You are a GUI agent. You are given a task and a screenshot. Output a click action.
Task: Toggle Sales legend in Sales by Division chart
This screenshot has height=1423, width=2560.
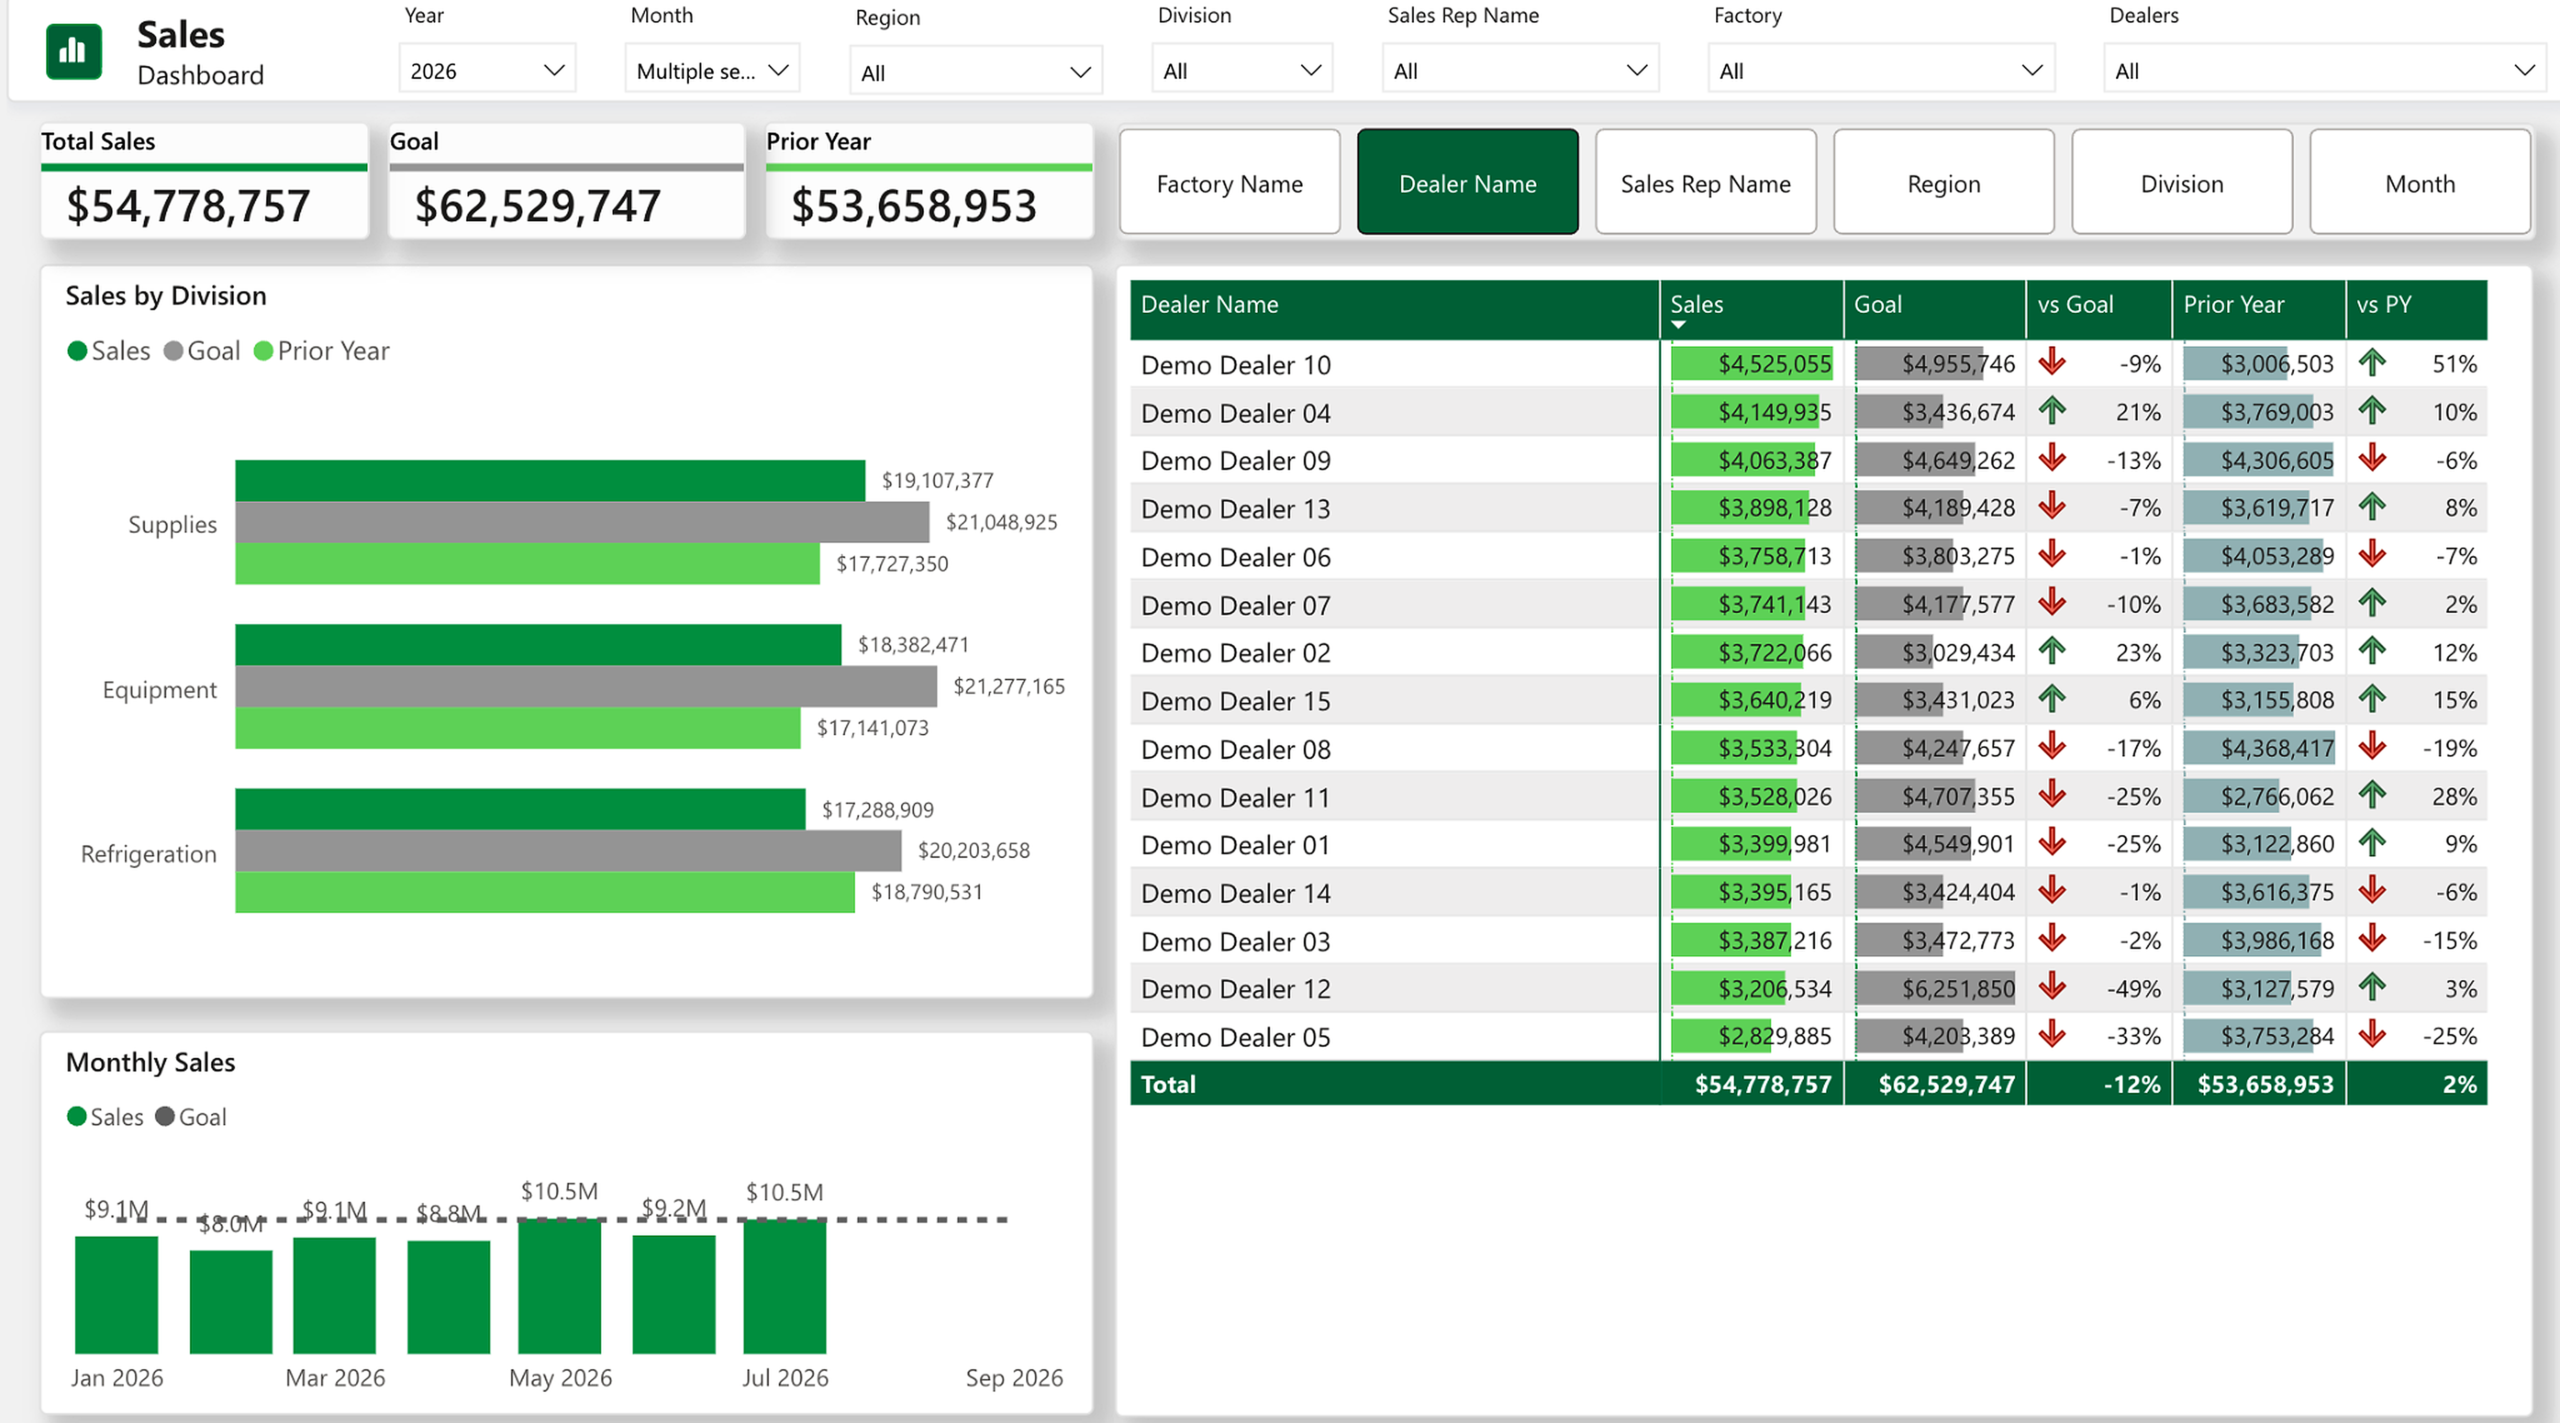coord(108,351)
